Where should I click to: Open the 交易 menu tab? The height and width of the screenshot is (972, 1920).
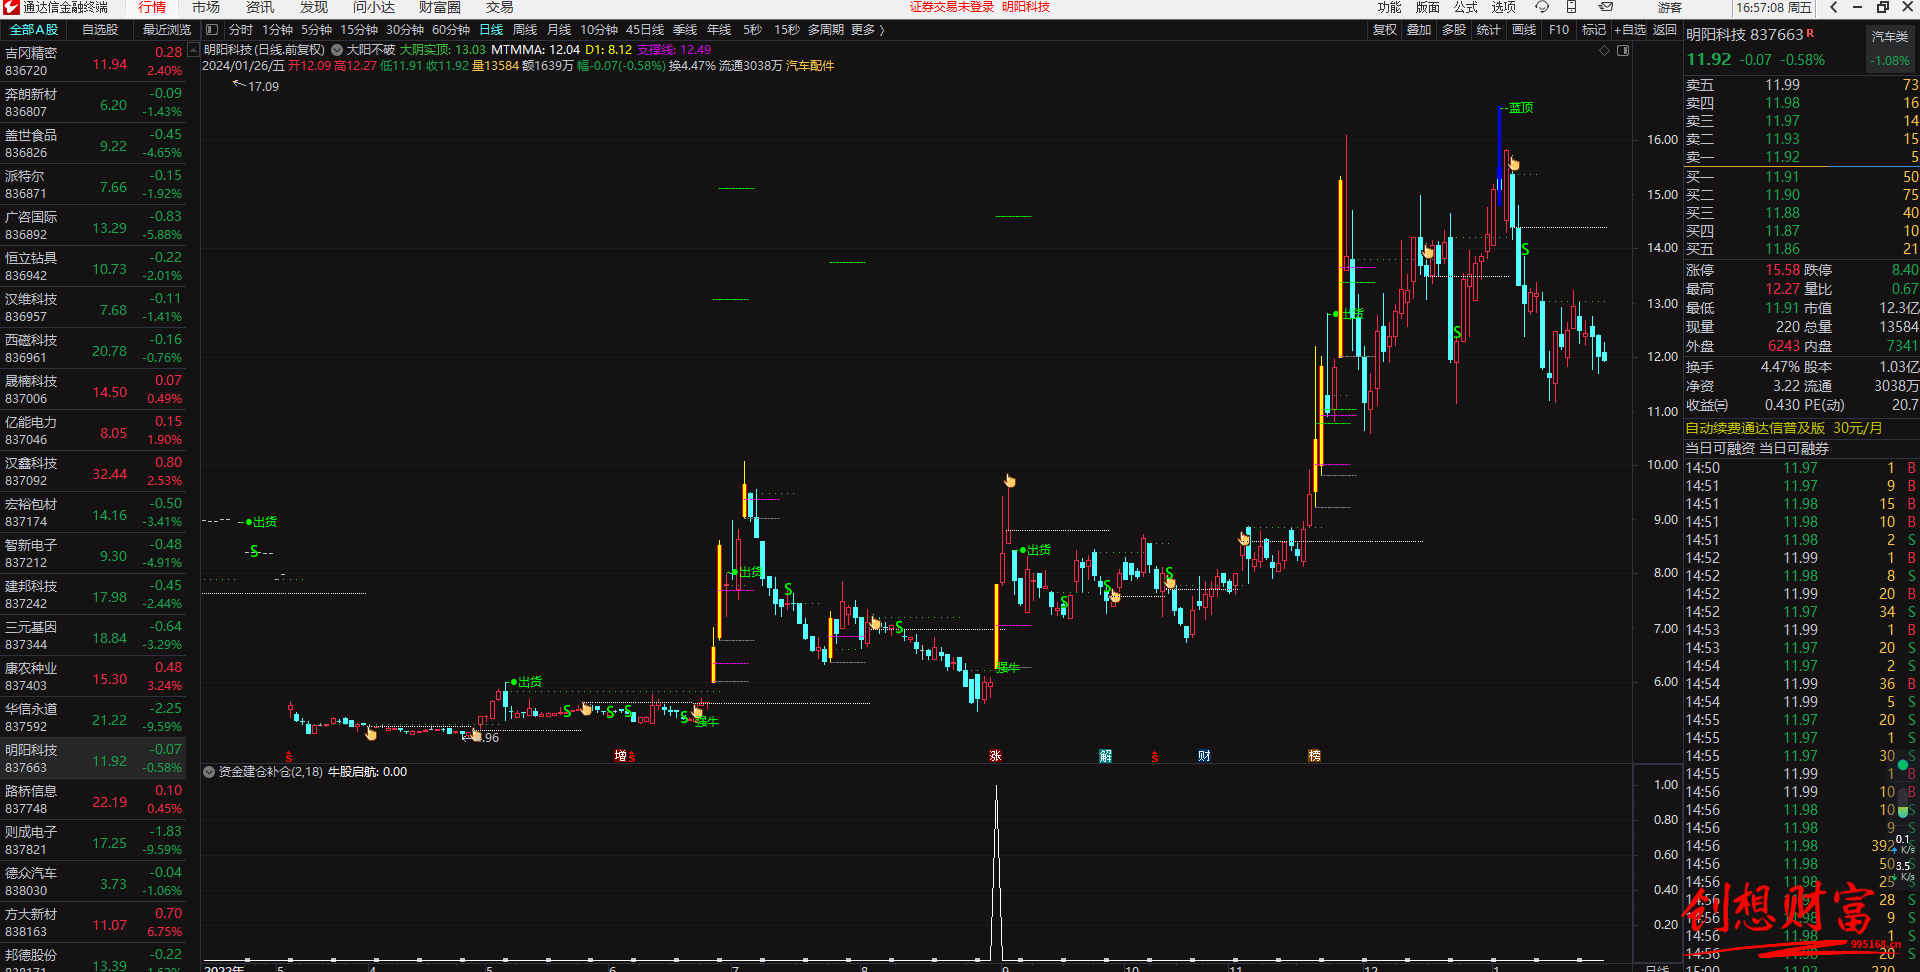coord(500,7)
